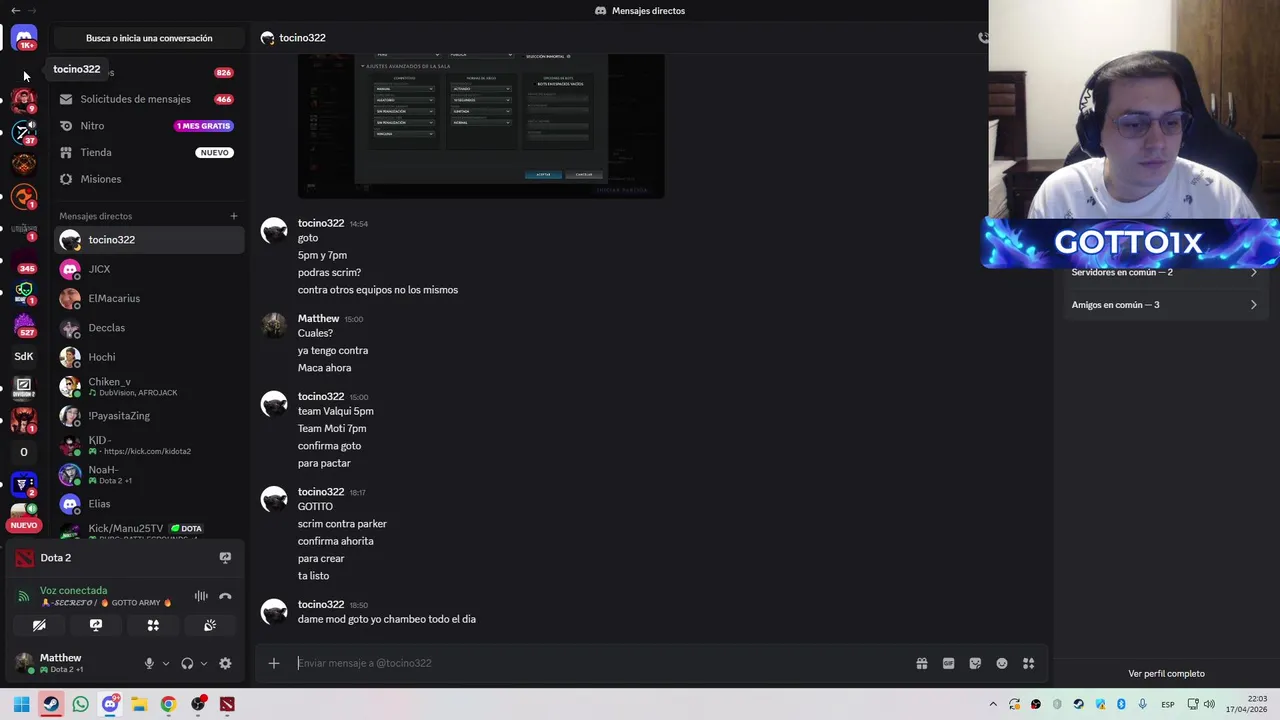This screenshot has width=1280, height=720.
Task: Open DM with Hochi
Action: tap(148, 357)
